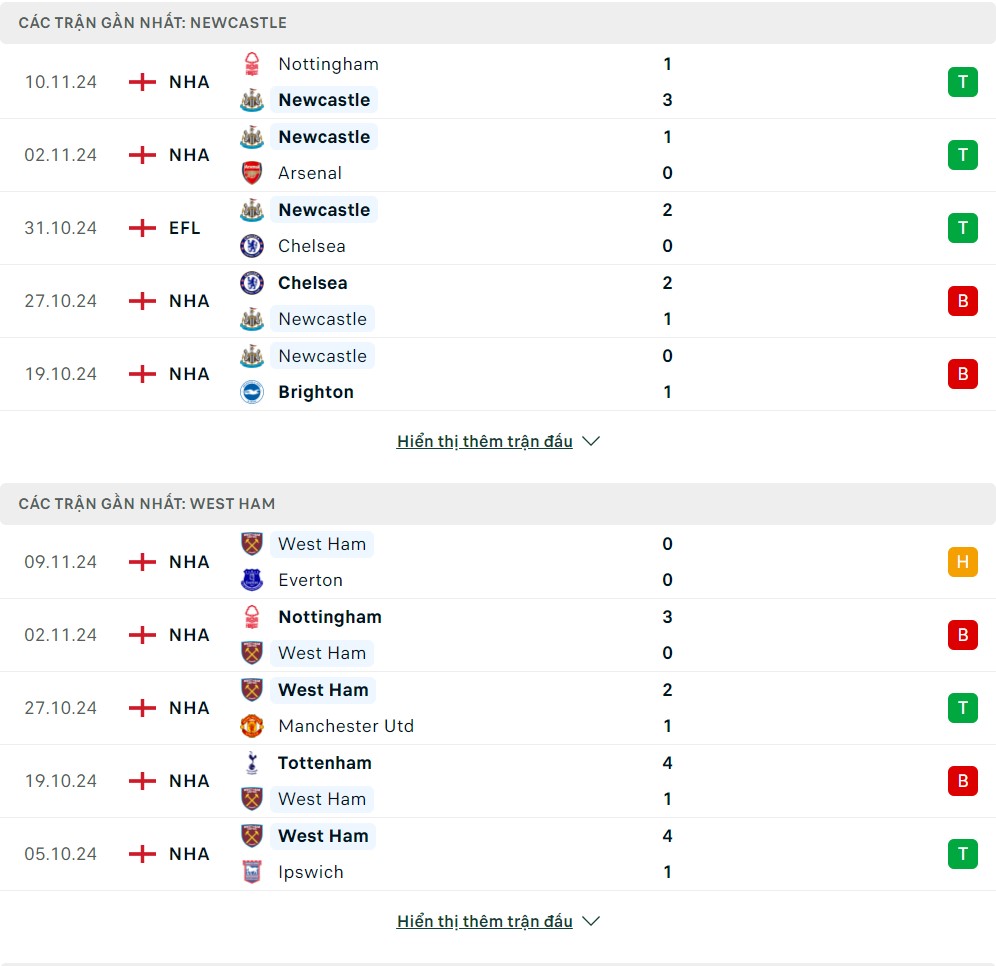This screenshot has height=966, width=996.
Task: Expand more Newcastle matches with chevron arrow
Action: pyautogui.click(x=591, y=441)
